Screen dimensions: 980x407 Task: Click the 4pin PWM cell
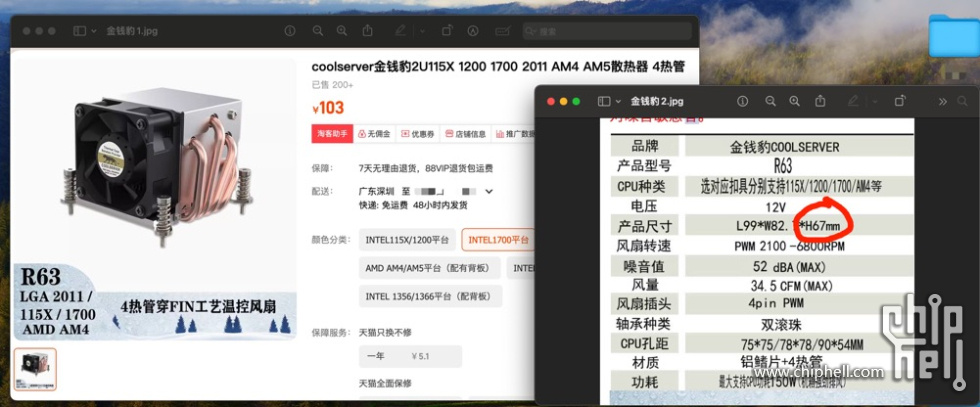(799, 304)
